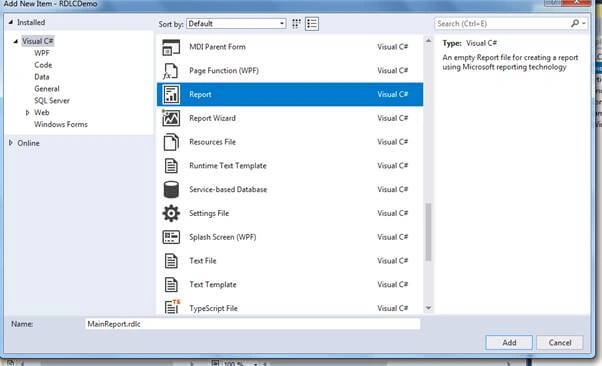The width and height of the screenshot is (602, 366).
Task: Click the Service-based Database icon
Action: point(171,190)
